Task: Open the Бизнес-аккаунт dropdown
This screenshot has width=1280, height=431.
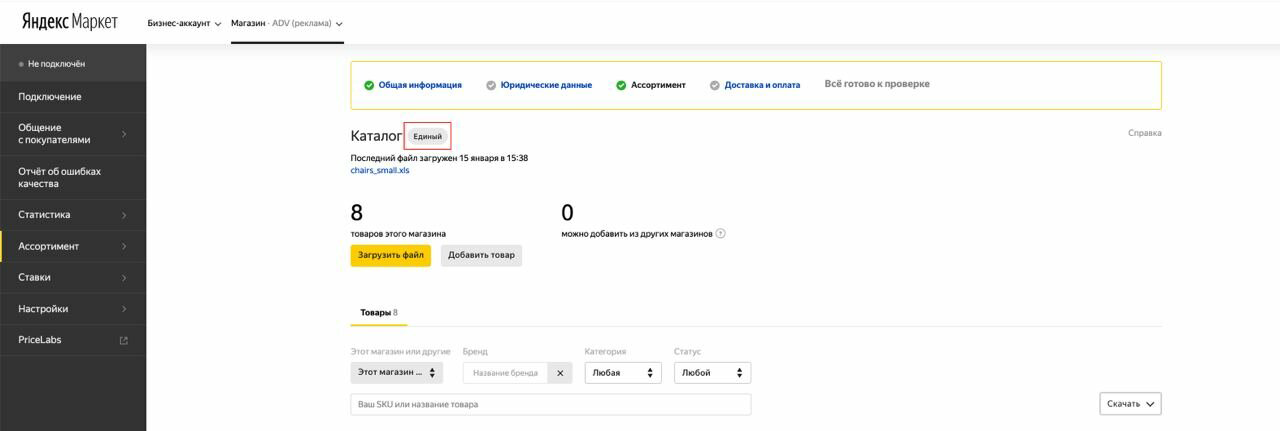Action: pyautogui.click(x=184, y=23)
